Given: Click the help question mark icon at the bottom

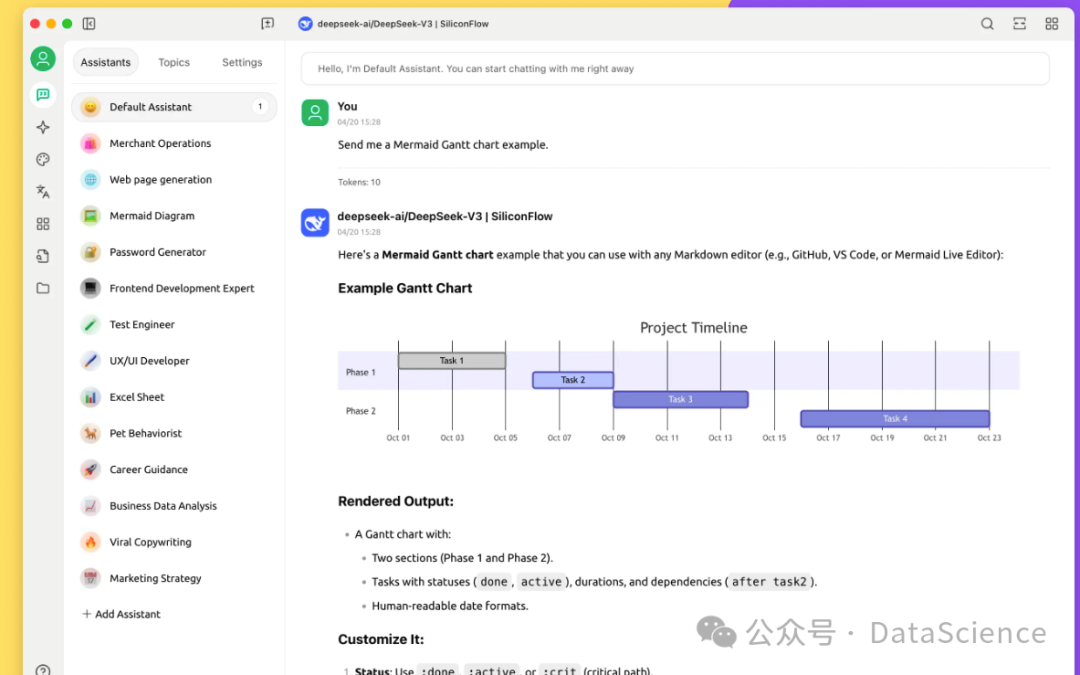Looking at the screenshot, I should 43,670.
